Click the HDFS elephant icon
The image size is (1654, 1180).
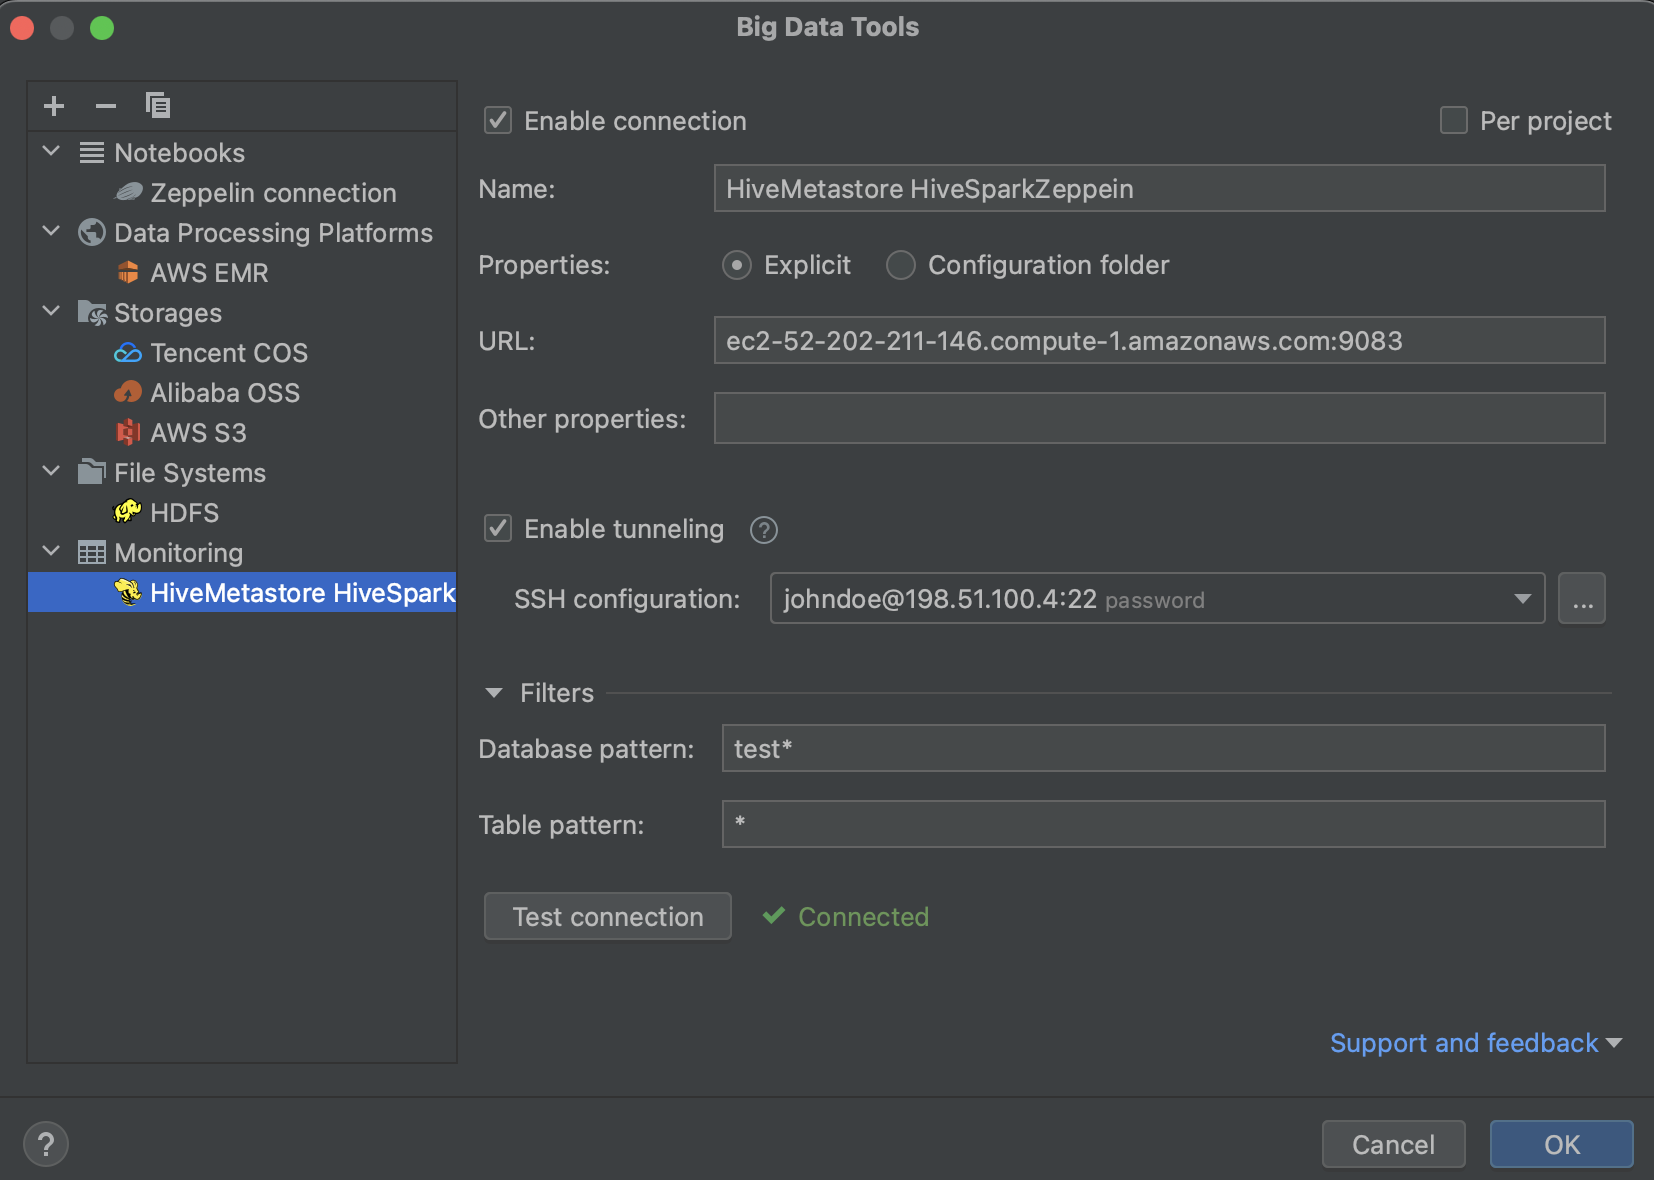[x=128, y=512]
